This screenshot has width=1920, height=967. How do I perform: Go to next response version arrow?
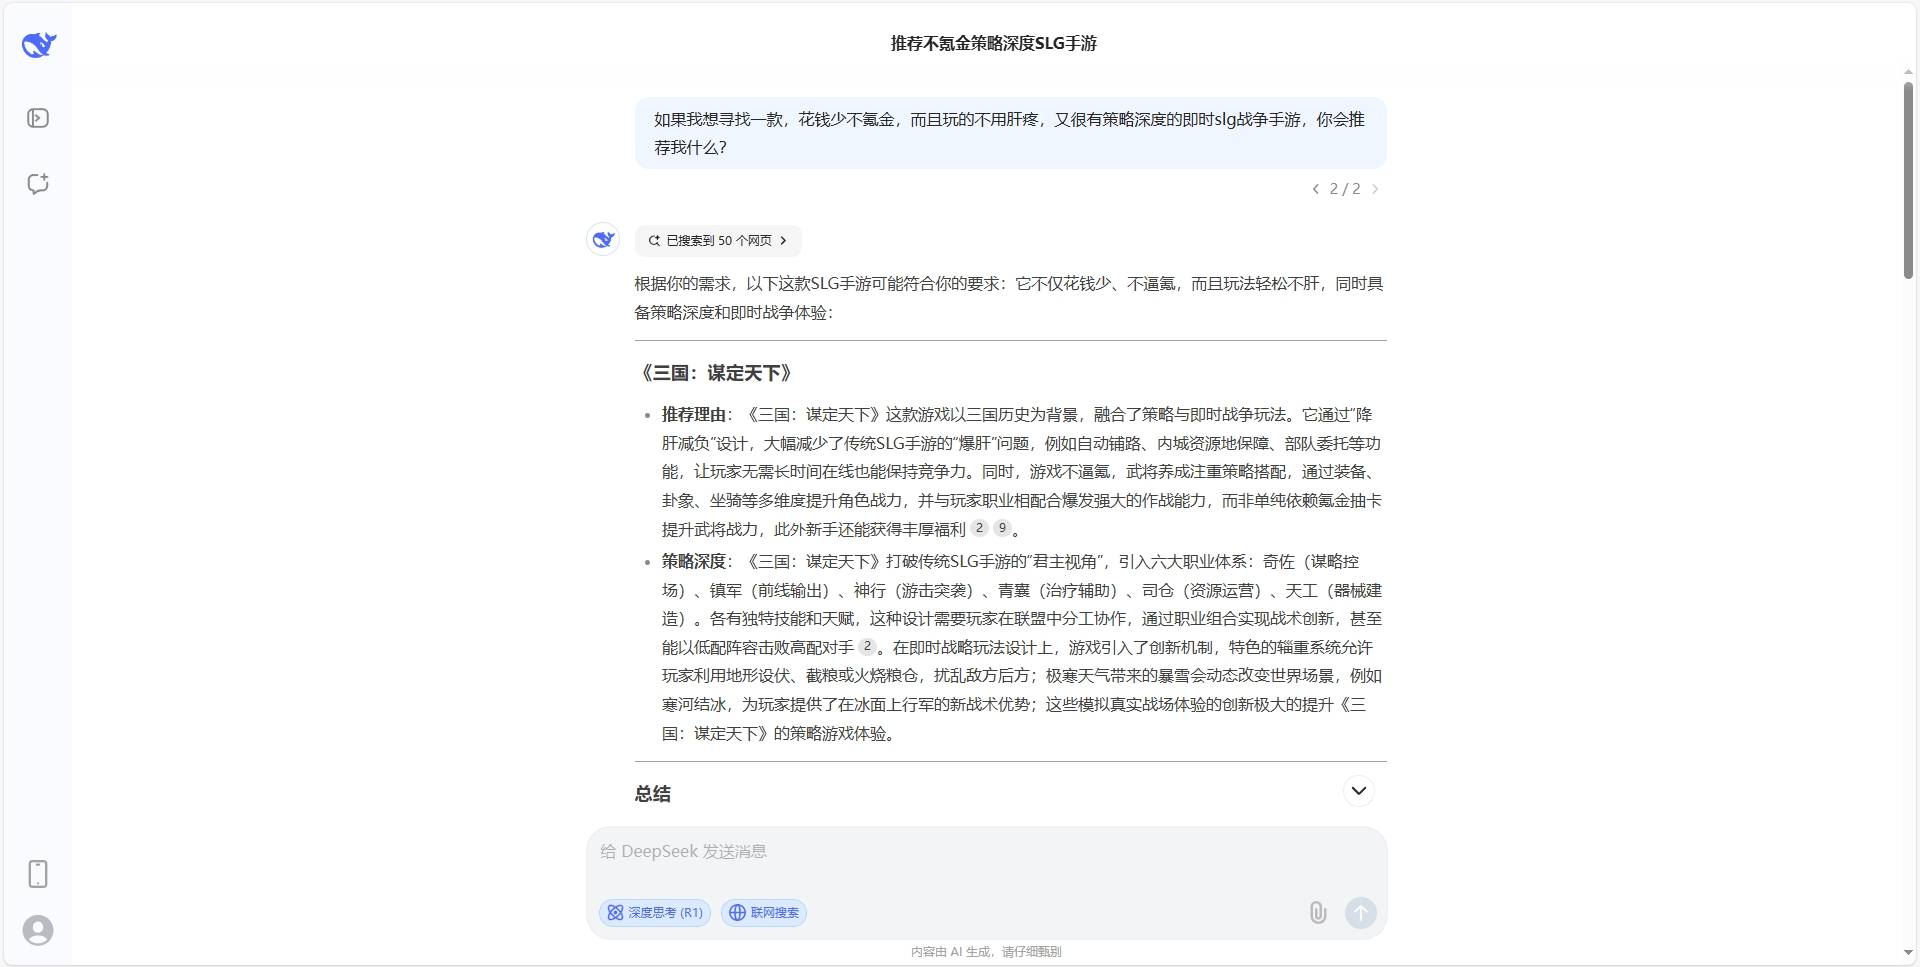[x=1375, y=189]
